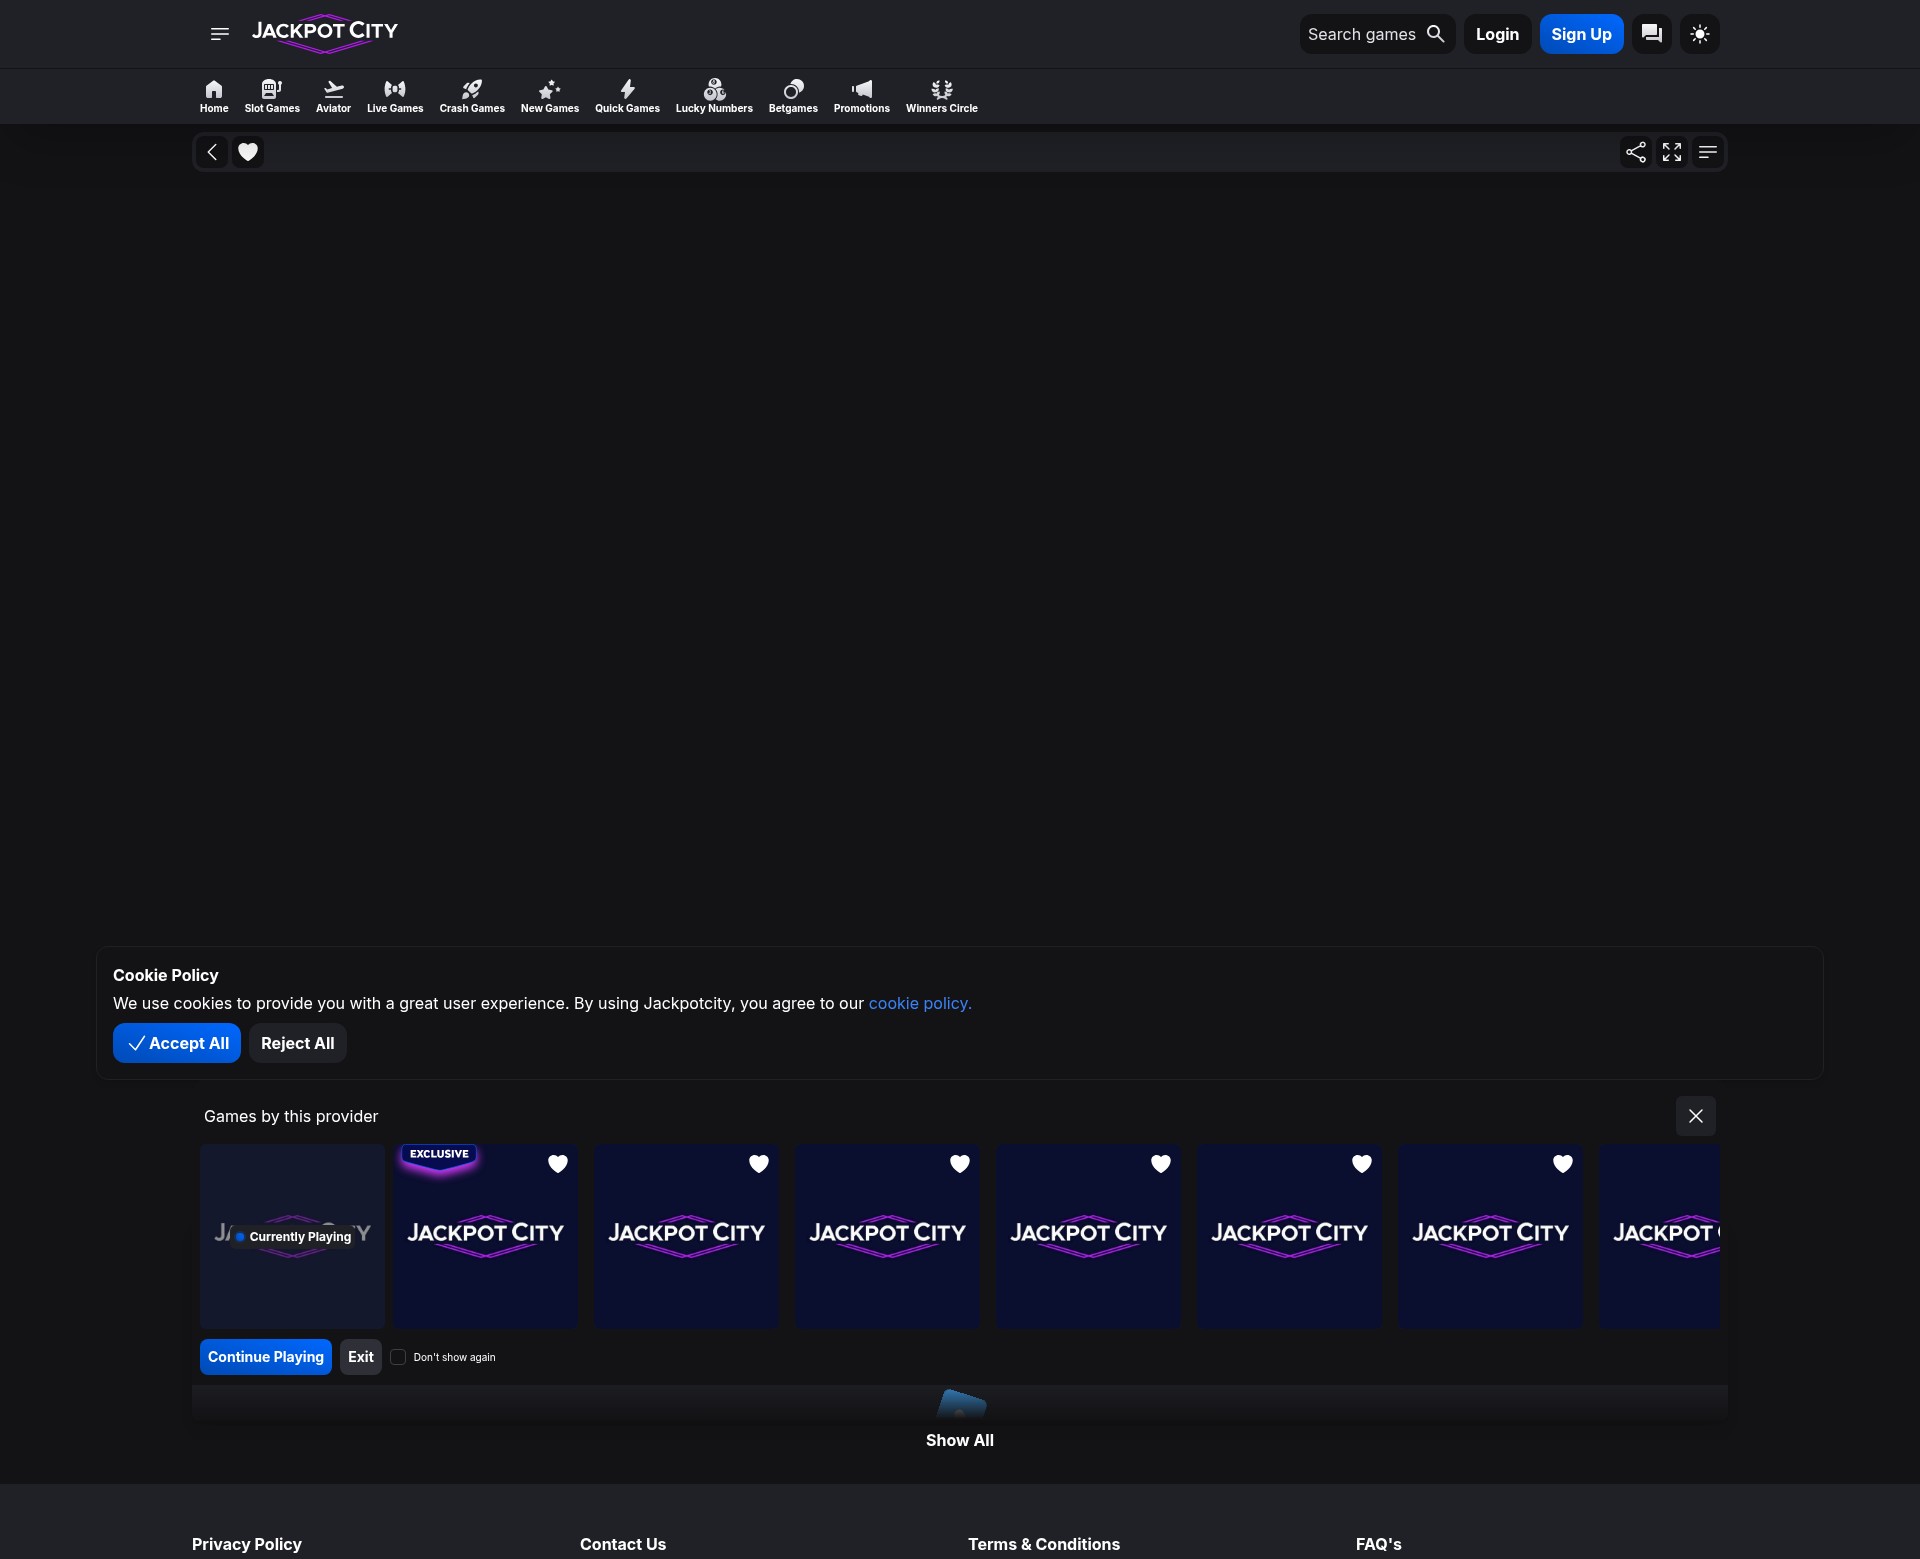The width and height of the screenshot is (1920, 1559).
Task: Open Contact Us footer link
Action: [623, 1544]
